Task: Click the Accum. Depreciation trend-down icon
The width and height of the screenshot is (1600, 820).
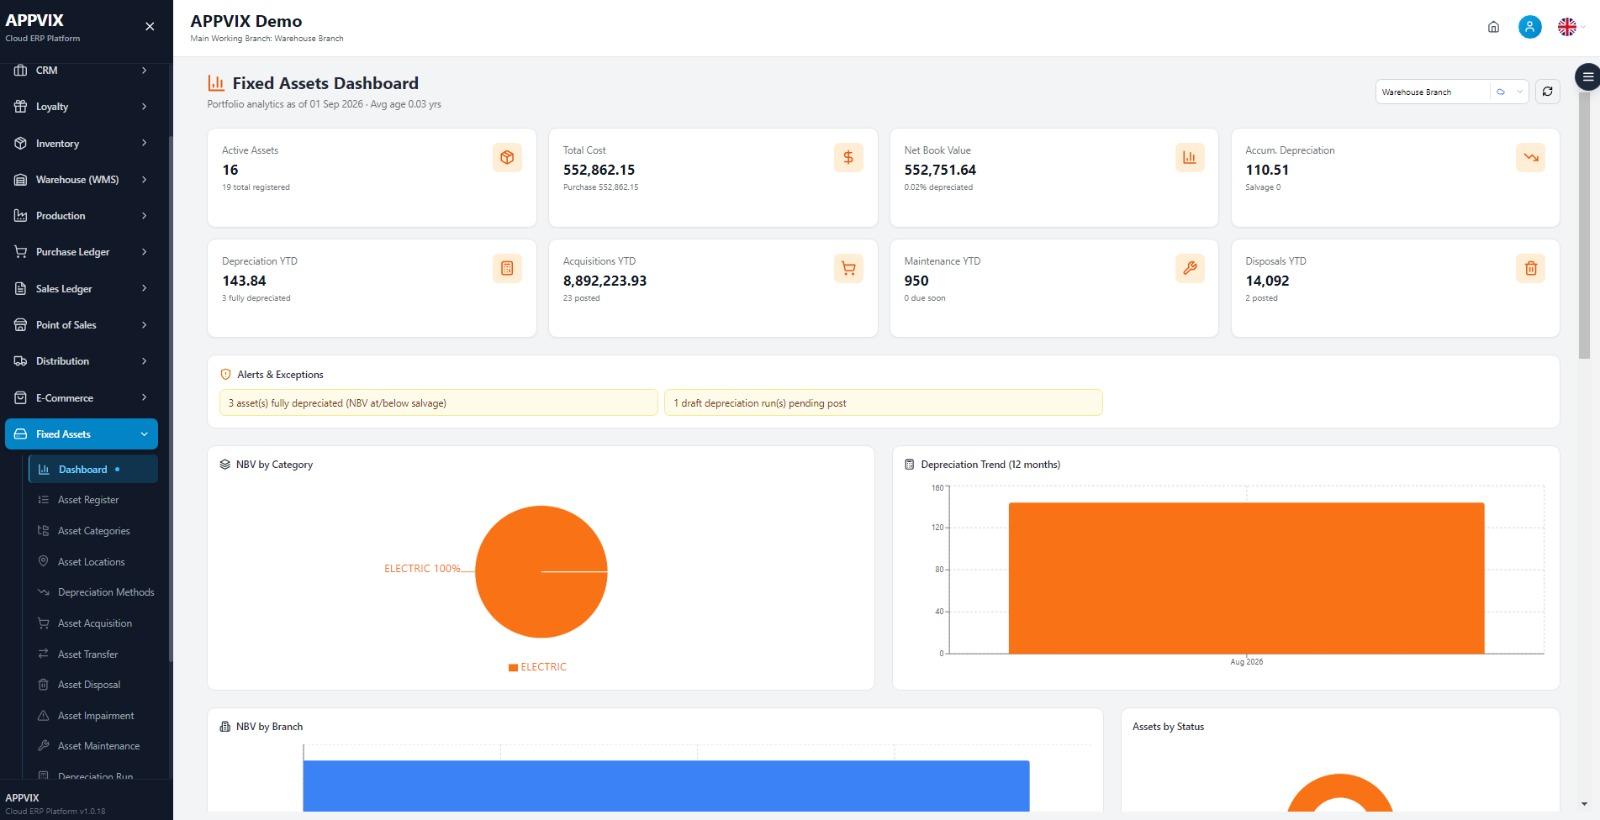Action: [x=1530, y=157]
